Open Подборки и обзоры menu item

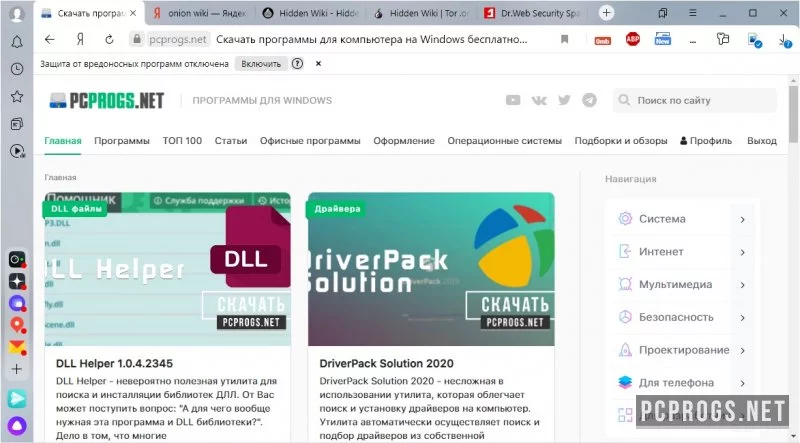point(621,141)
